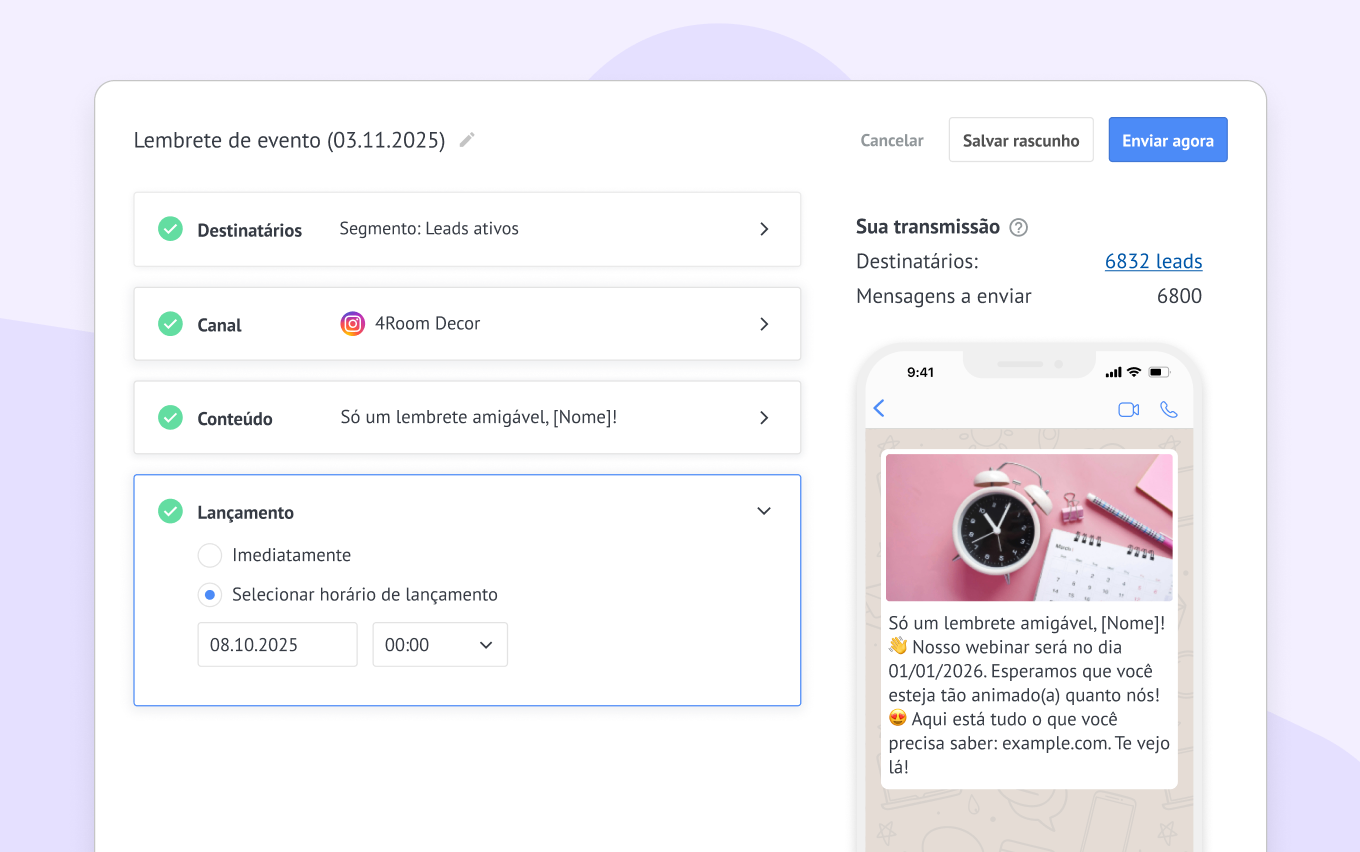Click the Salvar rascunho button
Viewport: 1360px width, 852px height.
point(1020,140)
